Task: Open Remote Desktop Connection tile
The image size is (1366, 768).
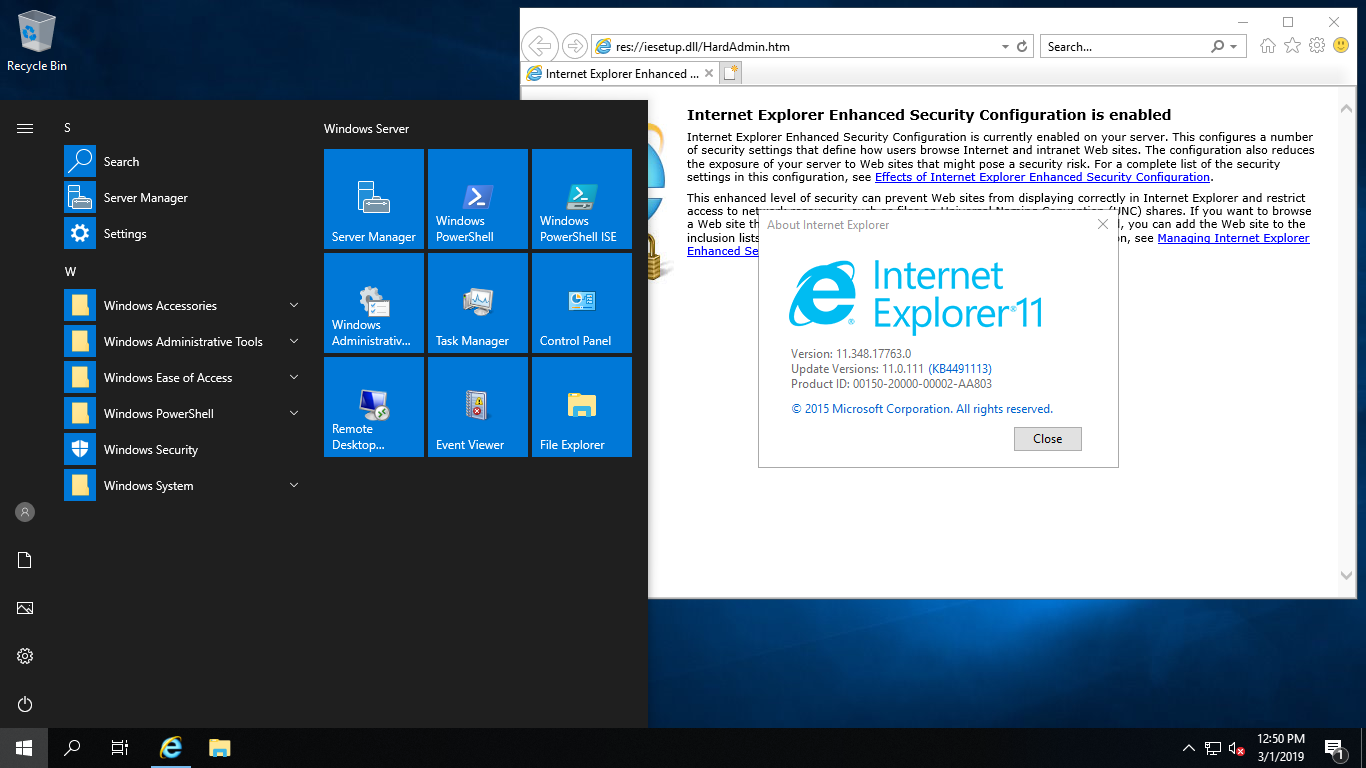Action: 374,407
